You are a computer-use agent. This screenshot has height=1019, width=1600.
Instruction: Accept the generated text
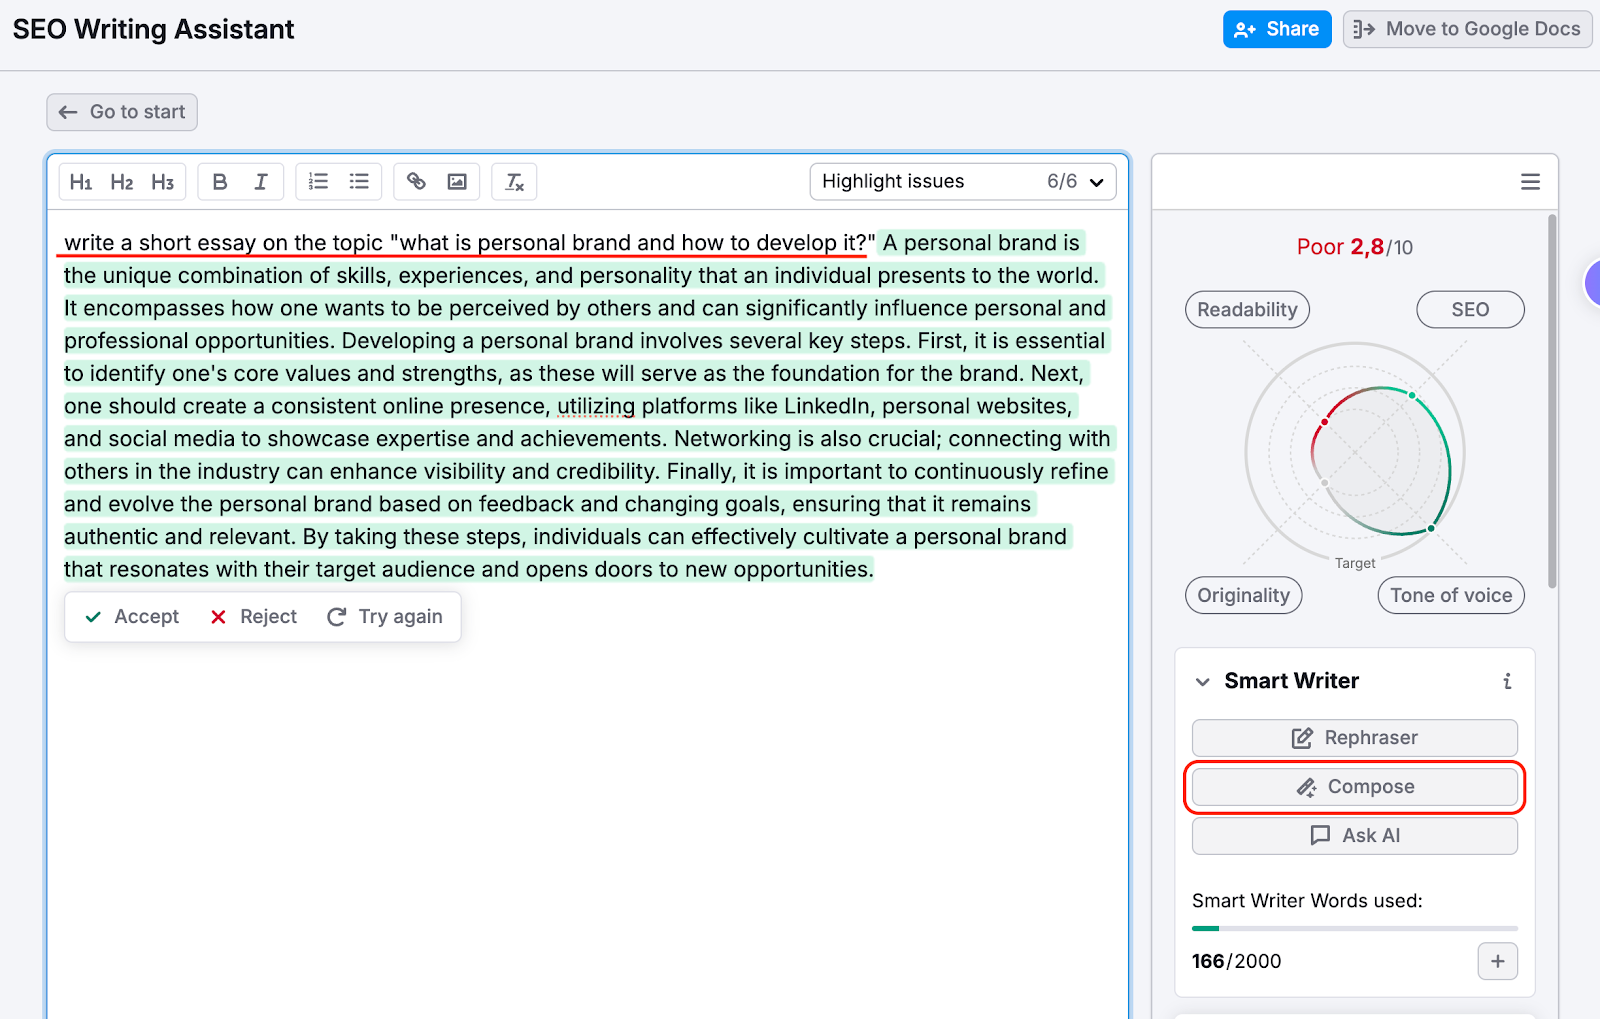pos(130,616)
